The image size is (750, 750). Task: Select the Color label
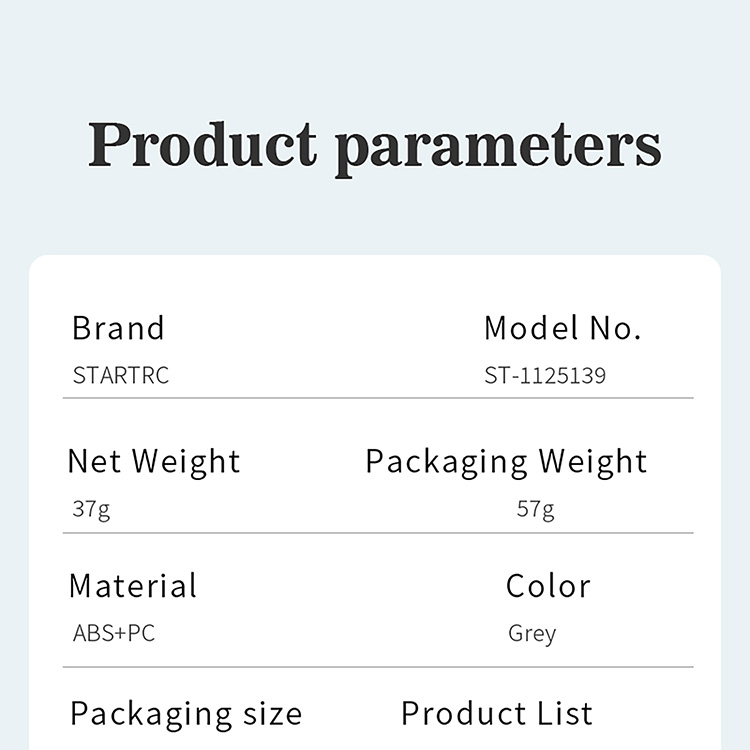[548, 586]
